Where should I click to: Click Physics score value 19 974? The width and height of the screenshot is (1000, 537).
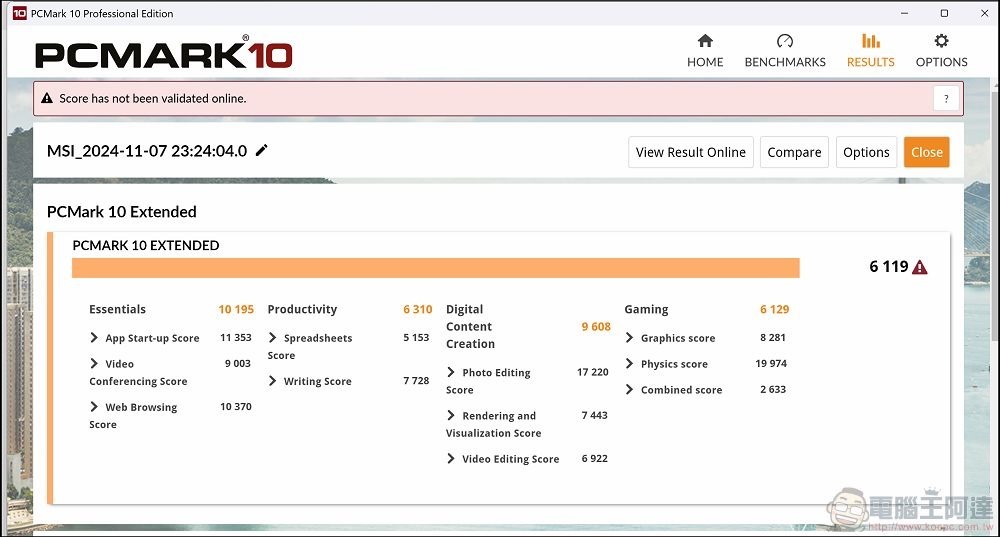[771, 364]
